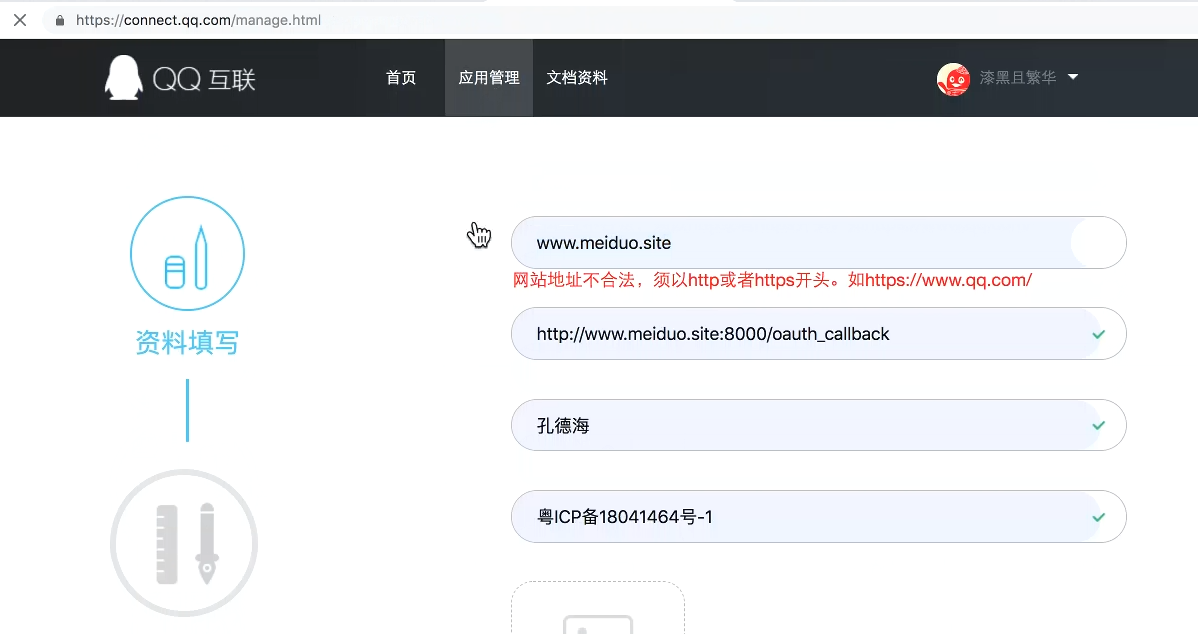Click the QQ penguin logo

(x=122, y=77)
